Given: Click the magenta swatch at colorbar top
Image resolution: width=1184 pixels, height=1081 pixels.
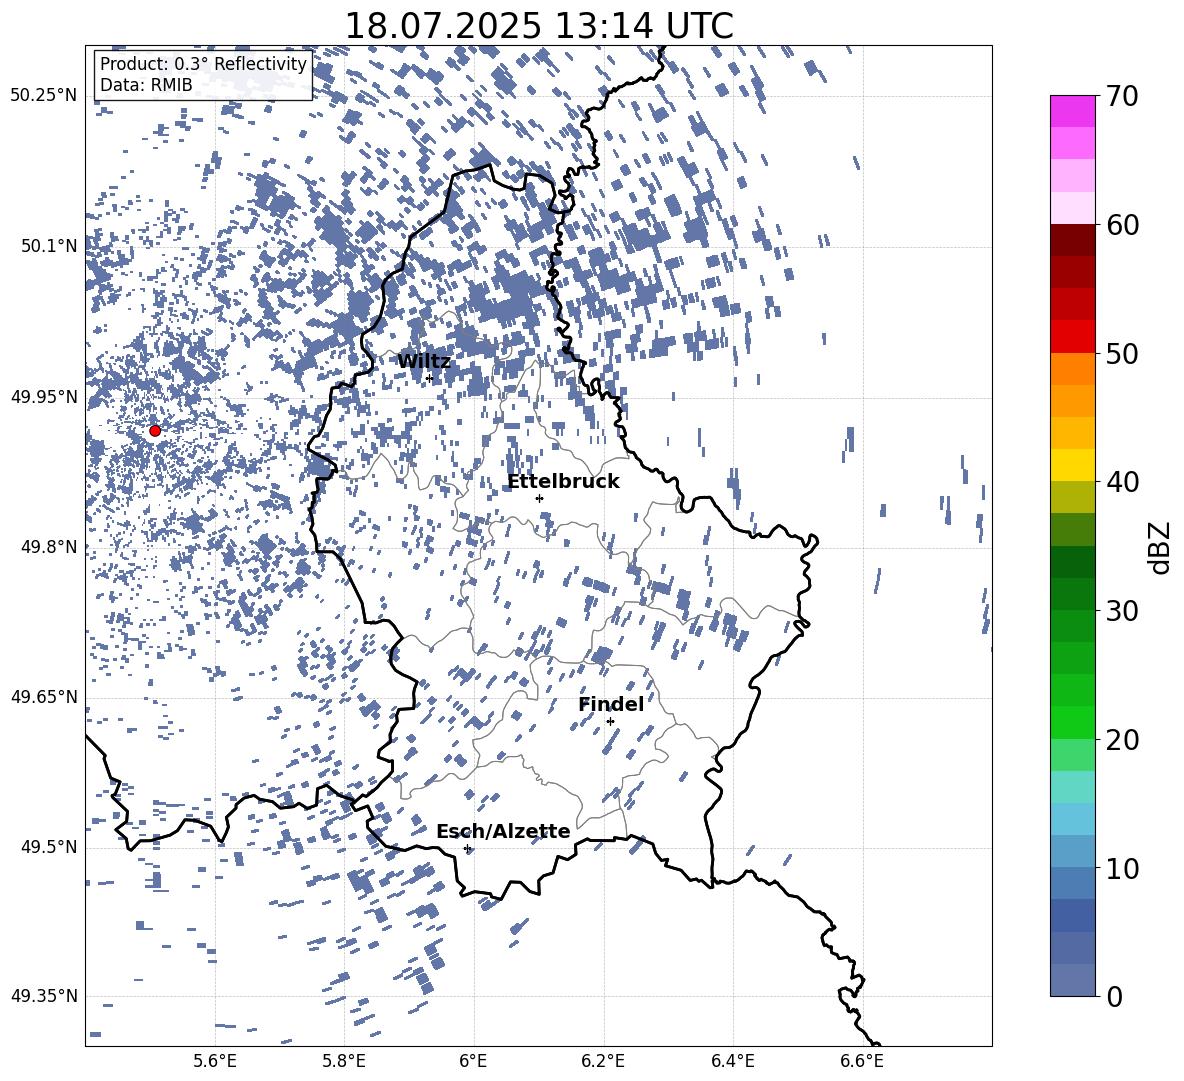Looking at the screenshot, I should 1073,112.
